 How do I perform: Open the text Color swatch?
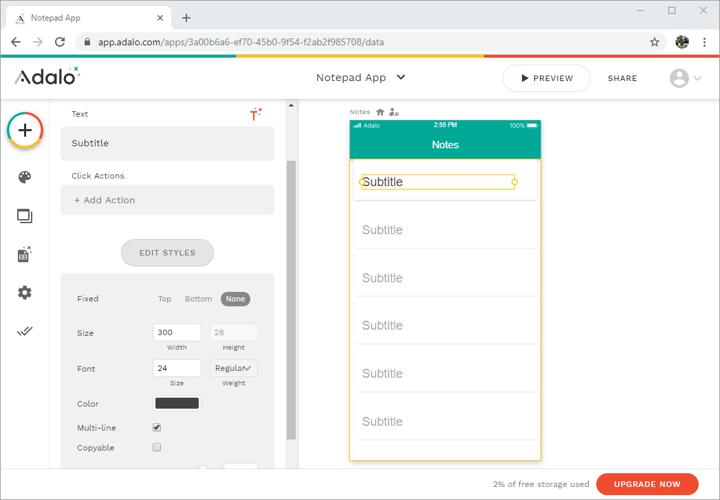177,403
